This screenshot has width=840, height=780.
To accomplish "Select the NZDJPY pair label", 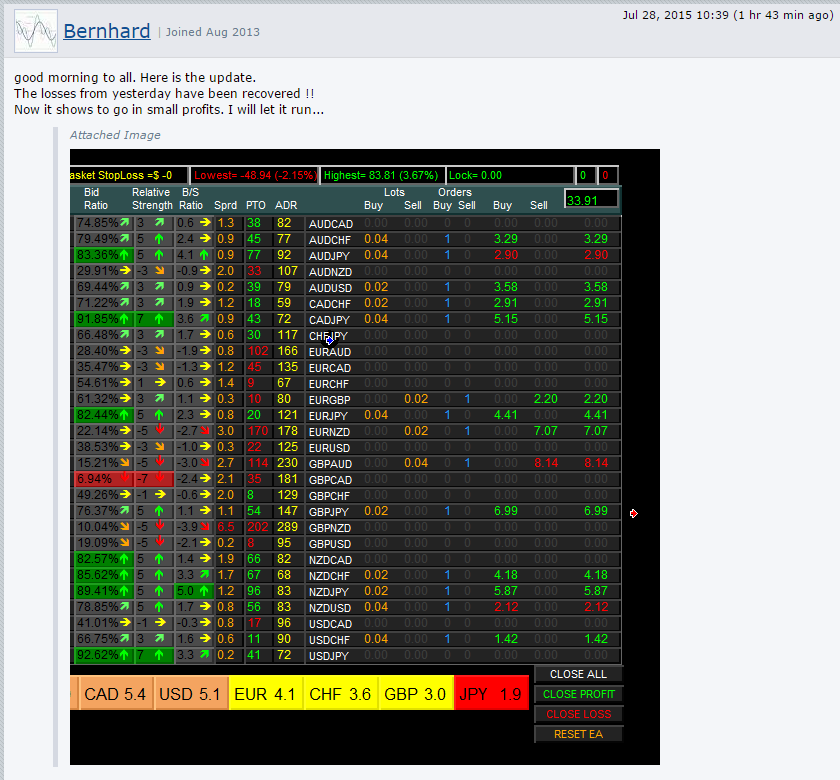I will [329, 592].
